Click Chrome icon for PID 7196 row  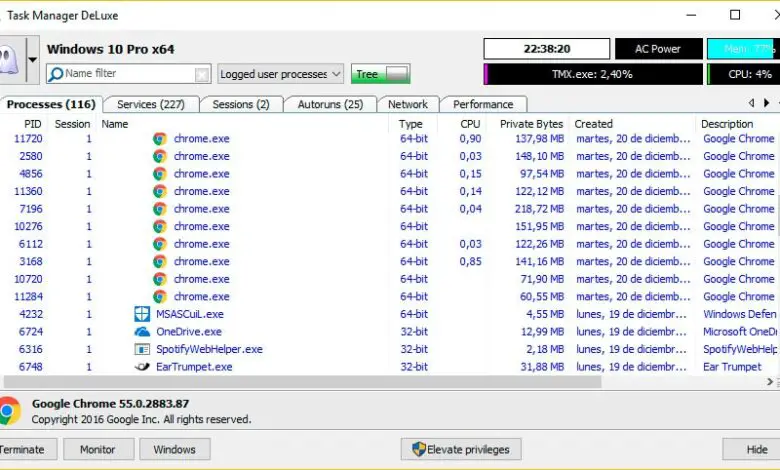click(160, 209)
